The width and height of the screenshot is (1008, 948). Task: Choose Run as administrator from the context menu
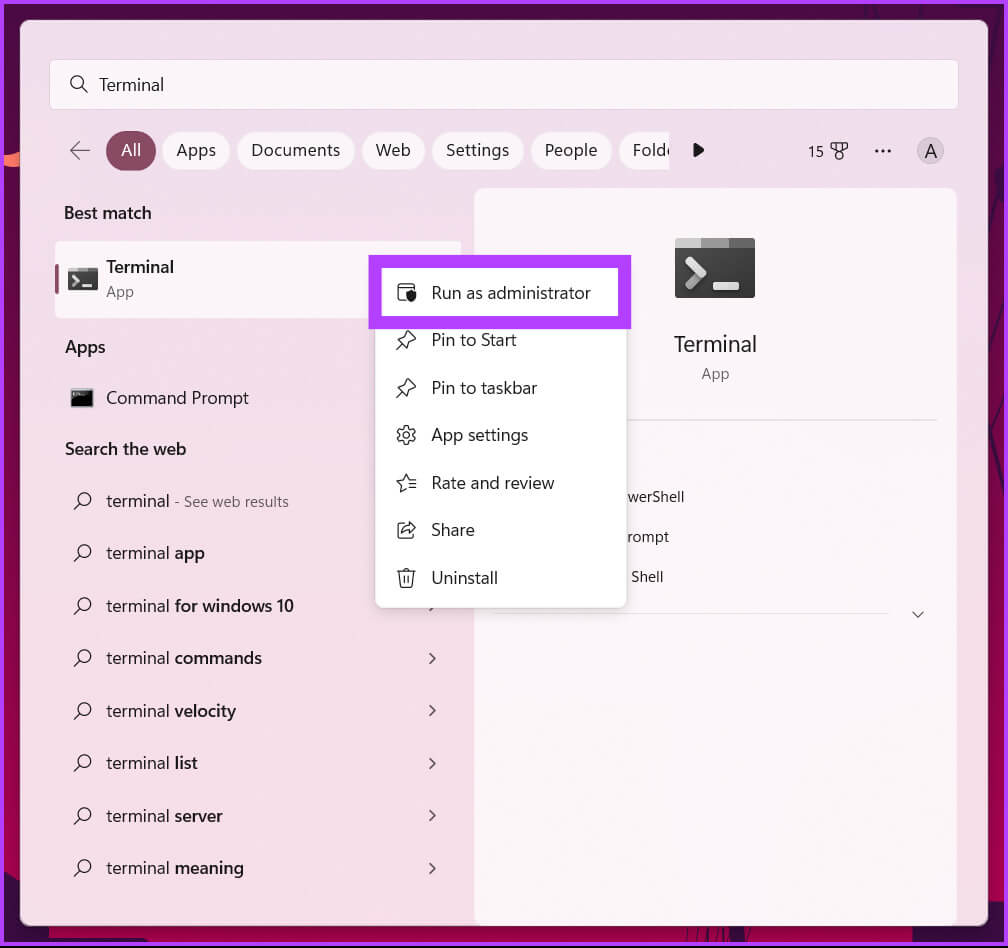pyautogui.click(x=500, y=292)
